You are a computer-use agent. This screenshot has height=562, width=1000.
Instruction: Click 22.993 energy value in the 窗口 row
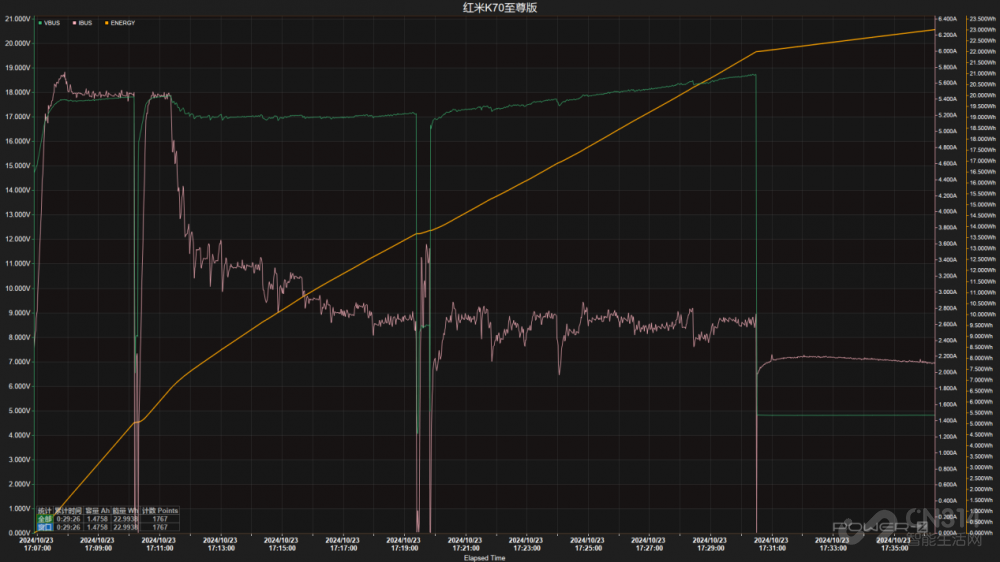point(125,528)
